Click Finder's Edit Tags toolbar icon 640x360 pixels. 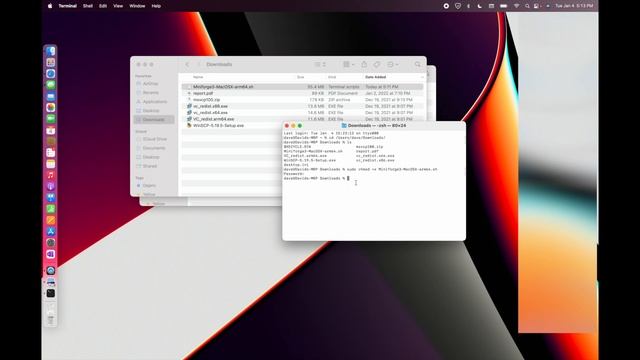tap(377, 64)
